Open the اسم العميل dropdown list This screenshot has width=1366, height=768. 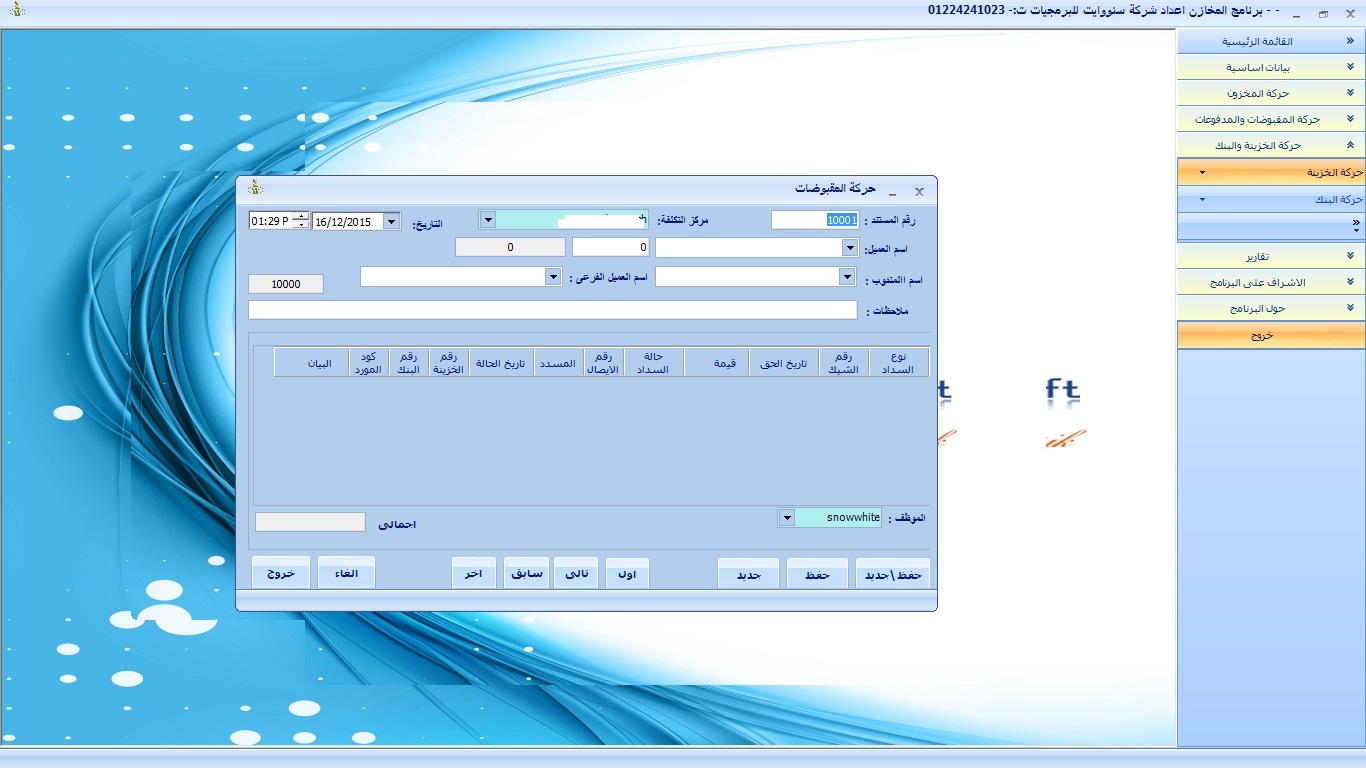pyautogui.click(x=849, y=247)
